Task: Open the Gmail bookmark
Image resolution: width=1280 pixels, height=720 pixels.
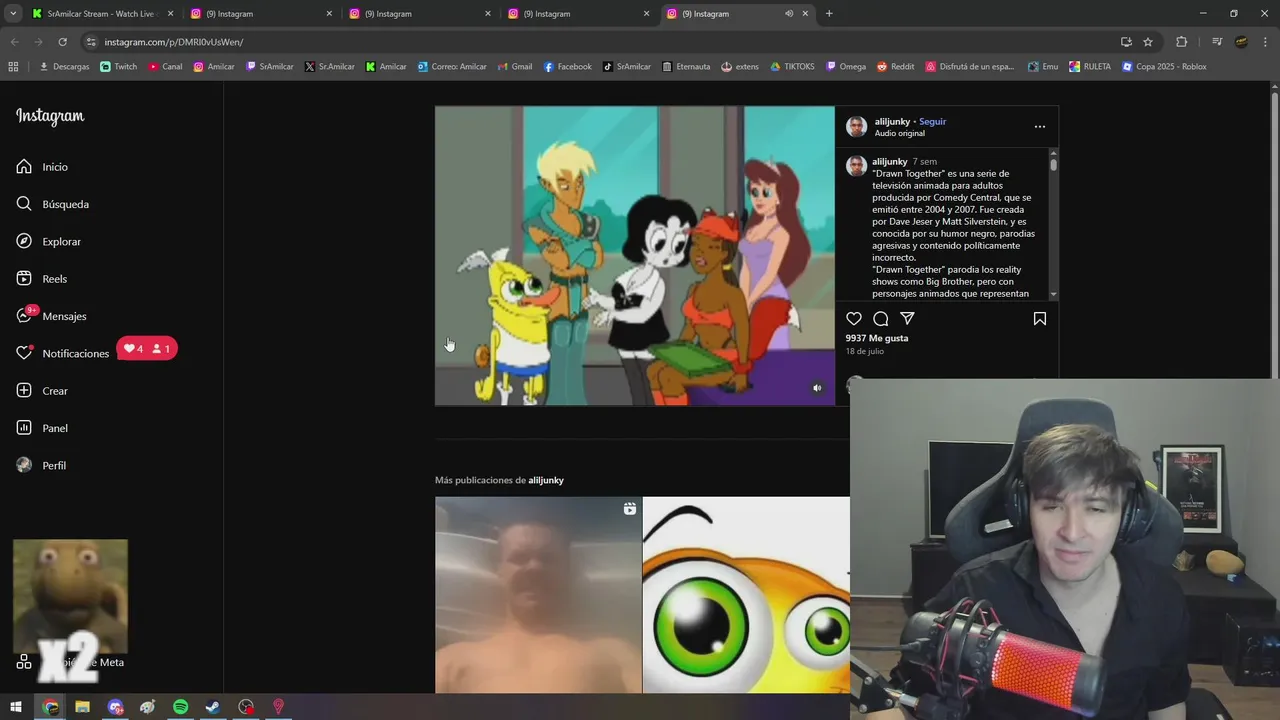Action: (514, 67)
